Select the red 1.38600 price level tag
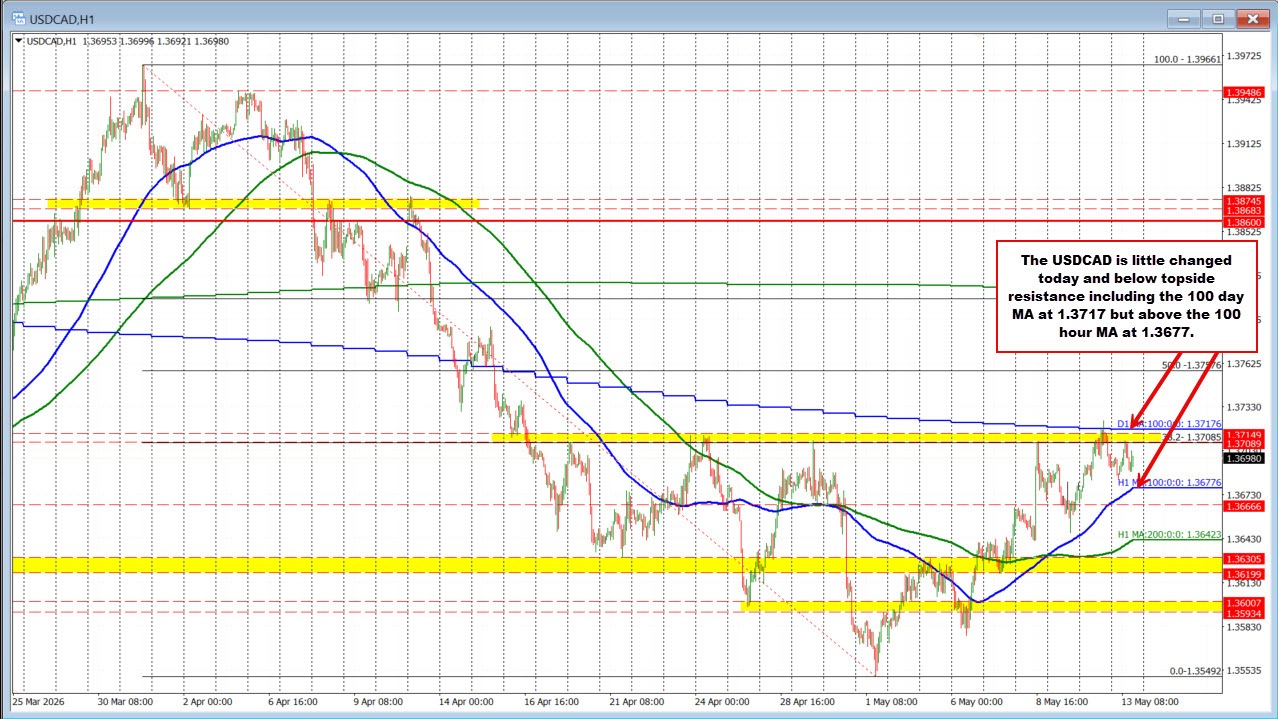Screen dimensions: 1278x719 pyautogui.click(x=1242, y=221)
